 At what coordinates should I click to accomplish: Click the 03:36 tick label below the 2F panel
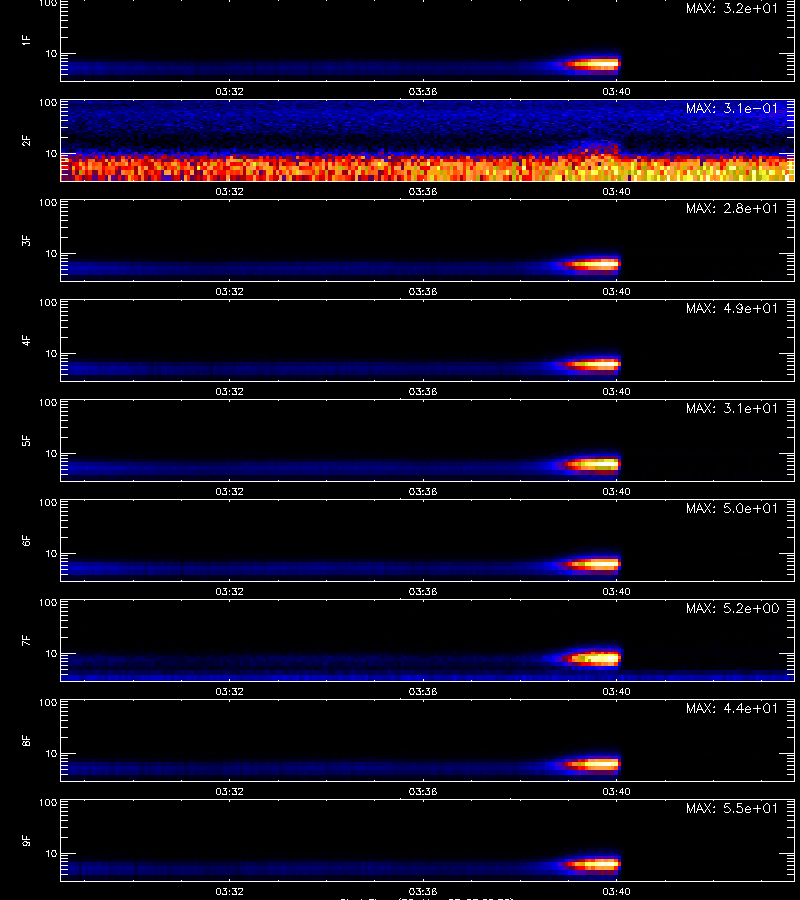click(x=423, y=192)
